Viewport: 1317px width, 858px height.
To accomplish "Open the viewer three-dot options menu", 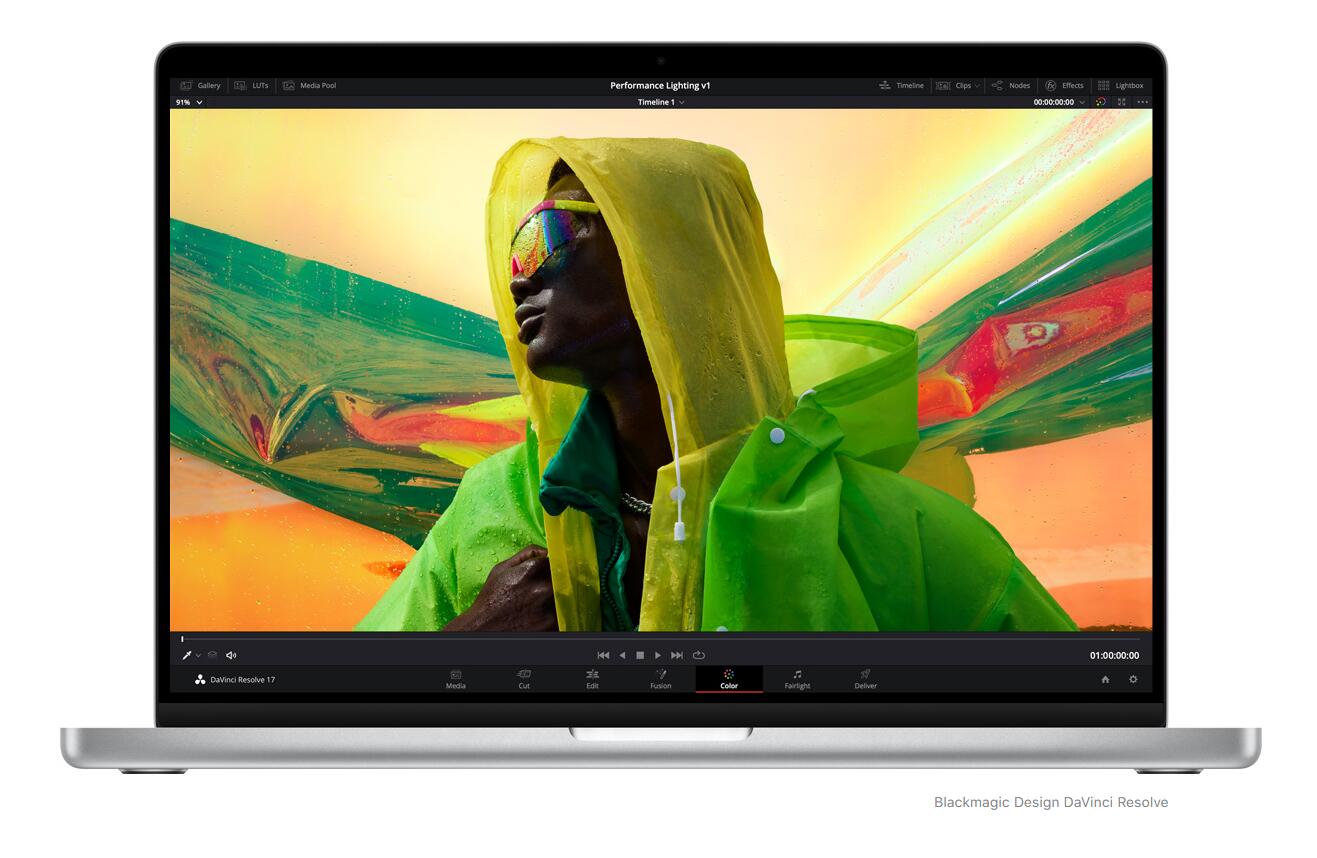I will tap(1142, 102).
